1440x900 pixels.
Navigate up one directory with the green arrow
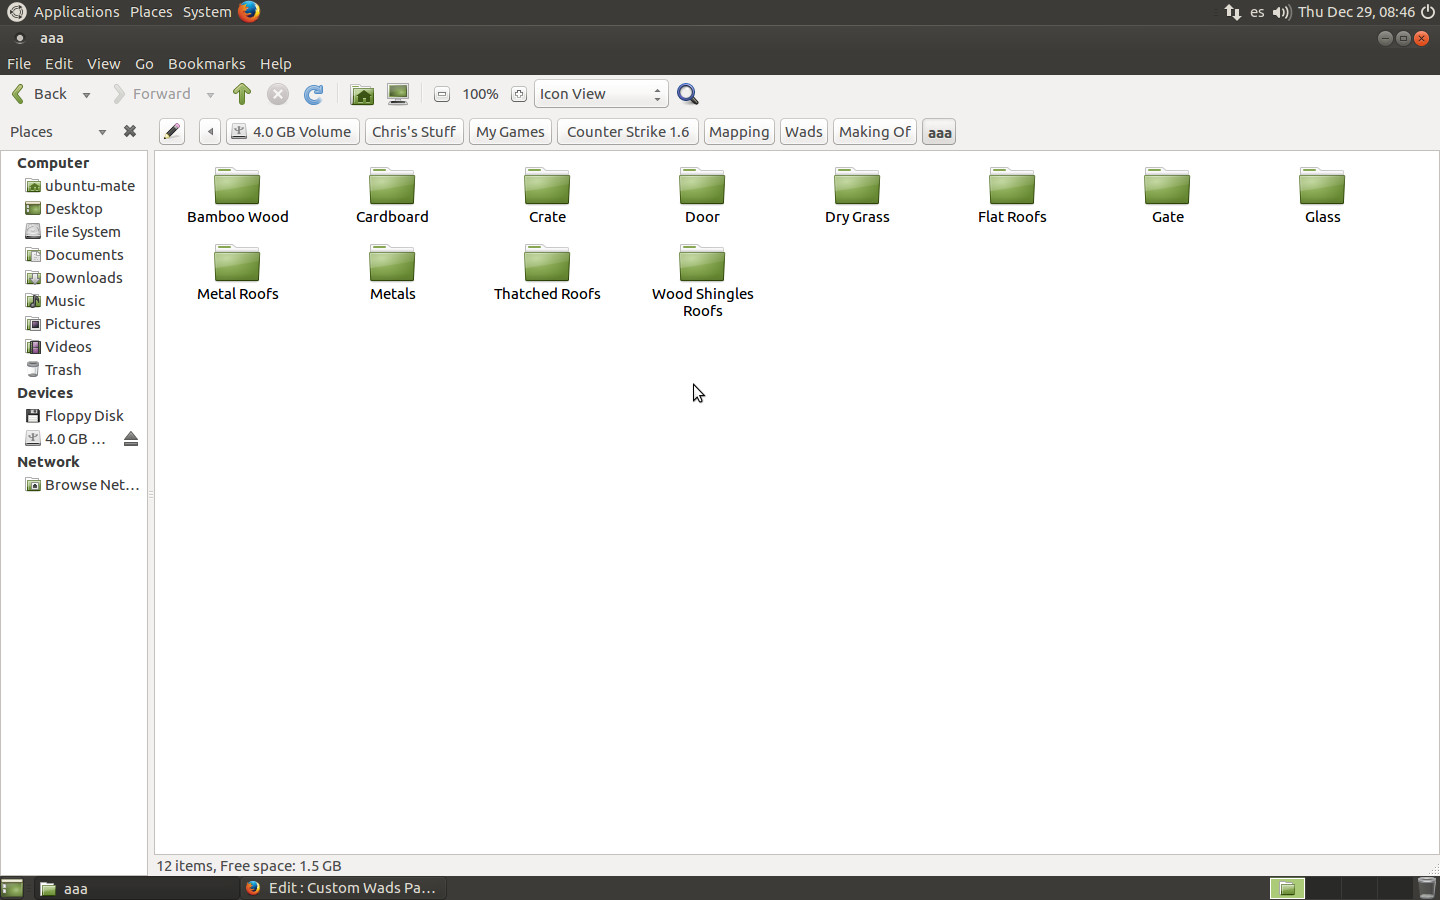pyautogui.click(x=241, y=93)
